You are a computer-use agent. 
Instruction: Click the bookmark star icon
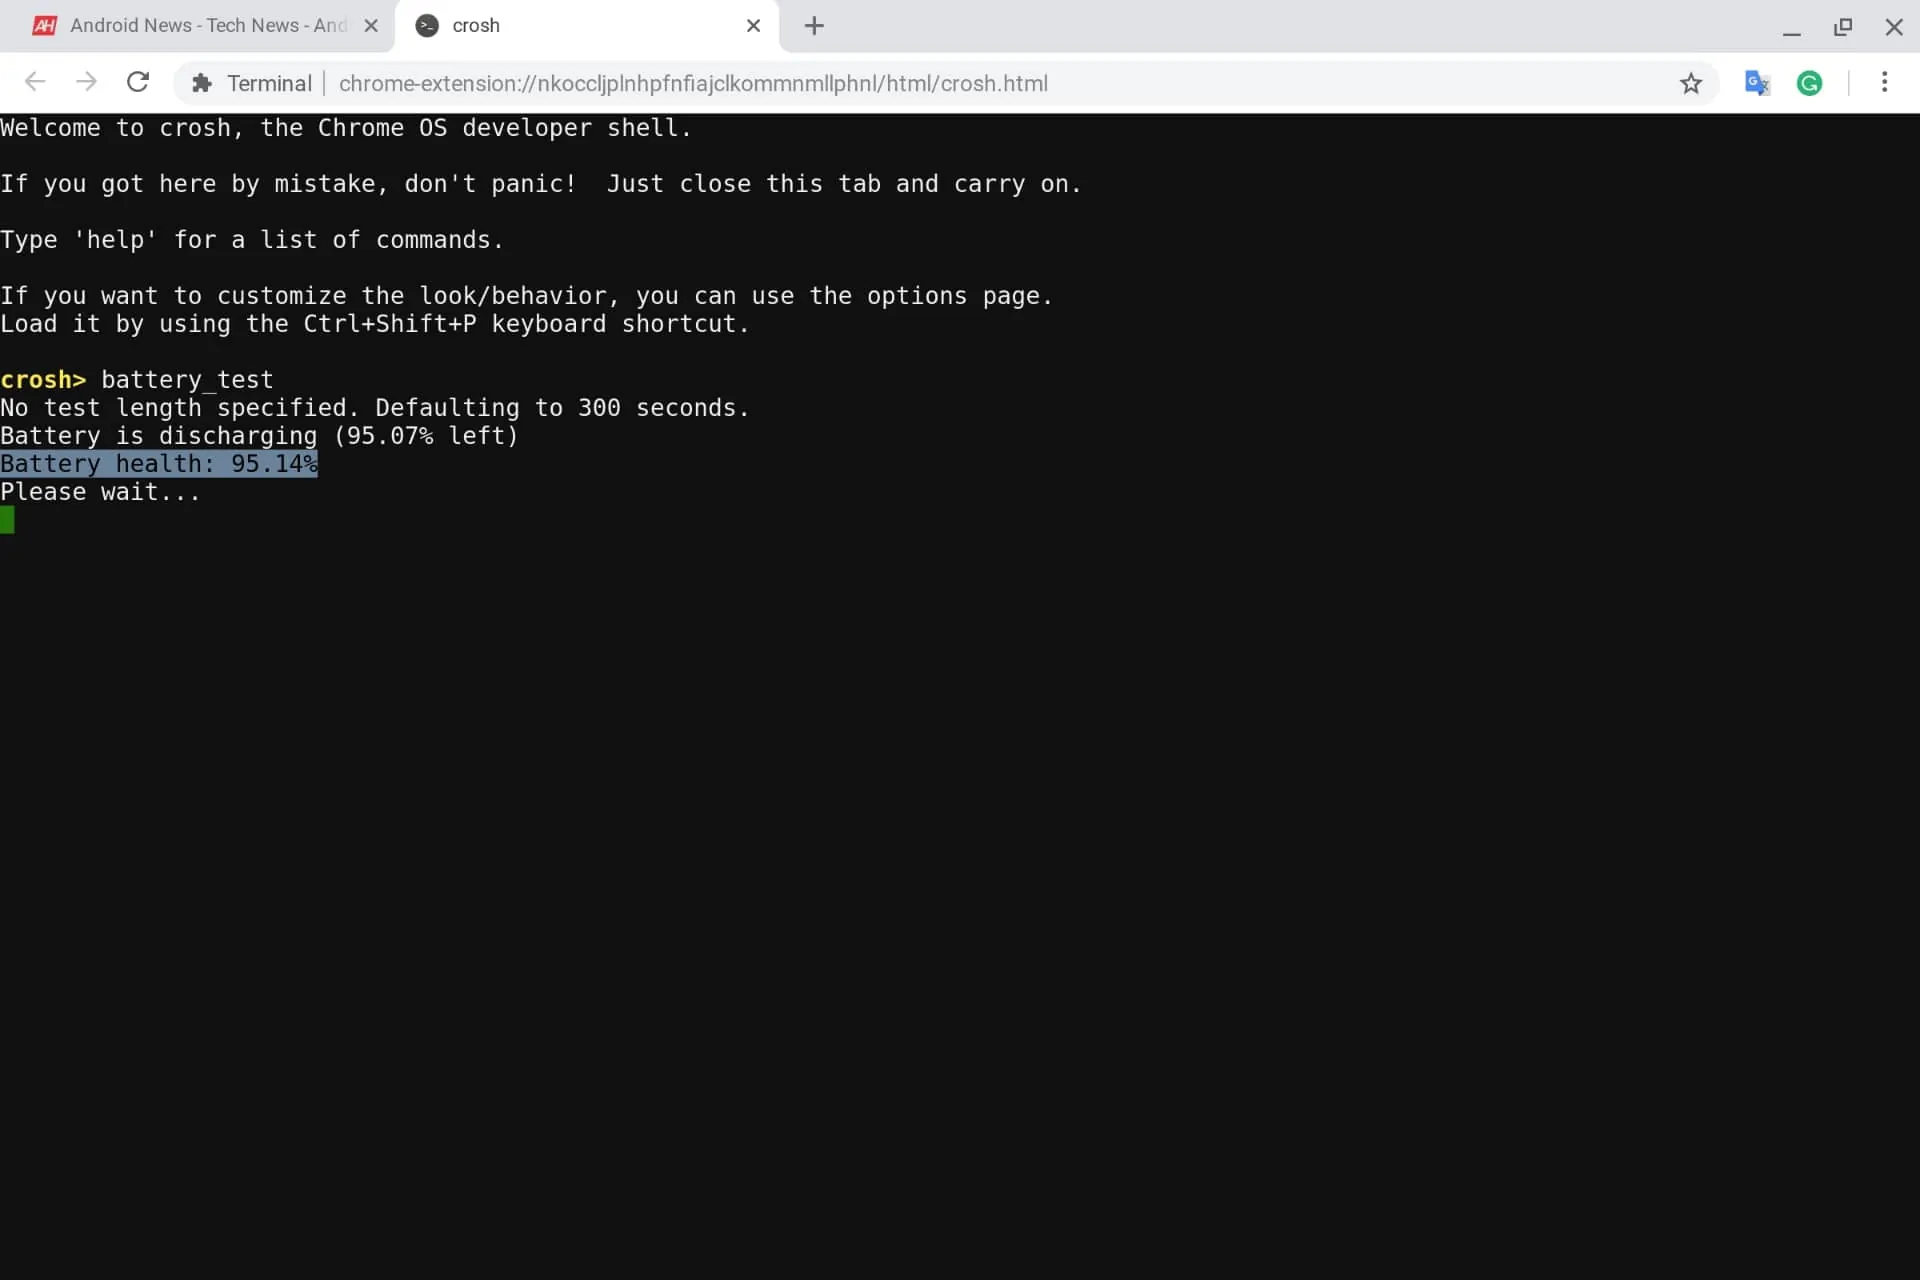1690,83
